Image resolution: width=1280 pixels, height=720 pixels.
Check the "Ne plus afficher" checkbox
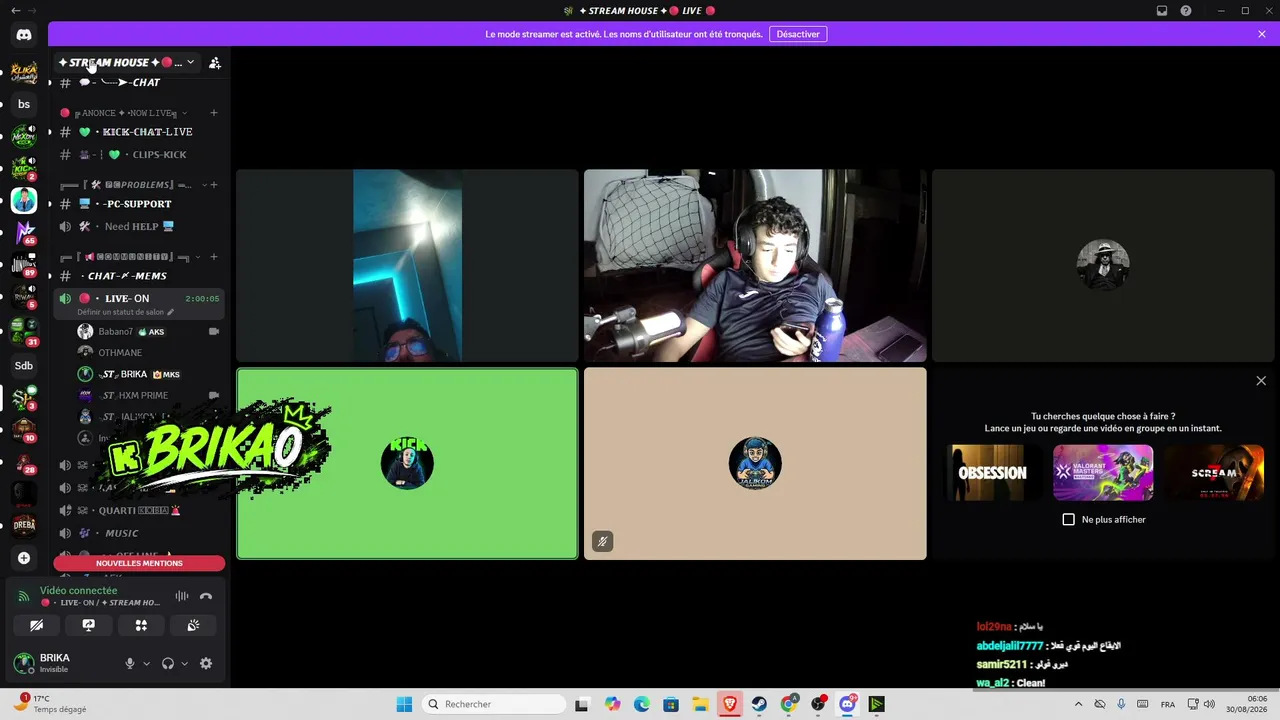point(1068,520)
